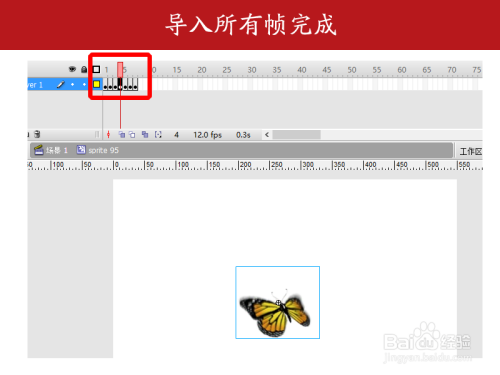Enable Edit Multiple Frames button

pos(145,134)
